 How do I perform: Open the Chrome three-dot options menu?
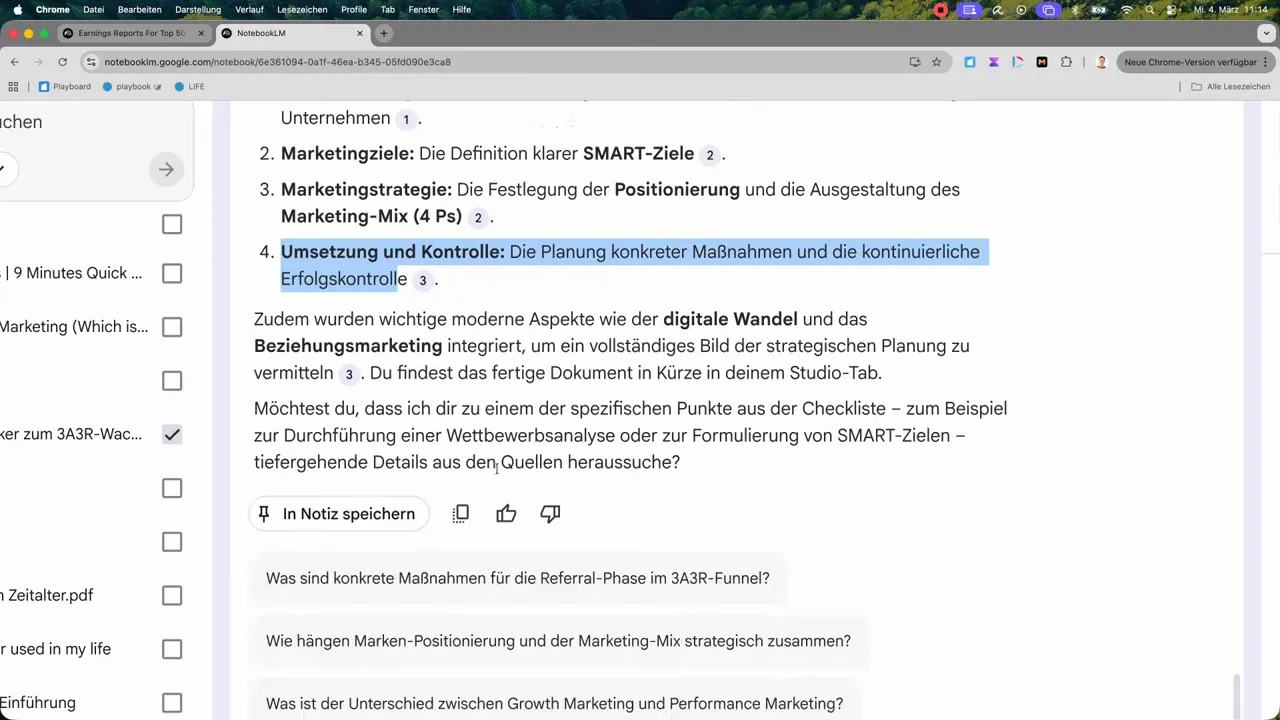(x=1266, y=61)
